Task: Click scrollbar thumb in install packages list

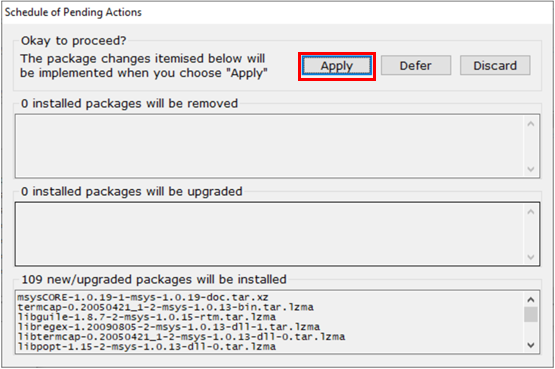Action: [x=531, y=315]
